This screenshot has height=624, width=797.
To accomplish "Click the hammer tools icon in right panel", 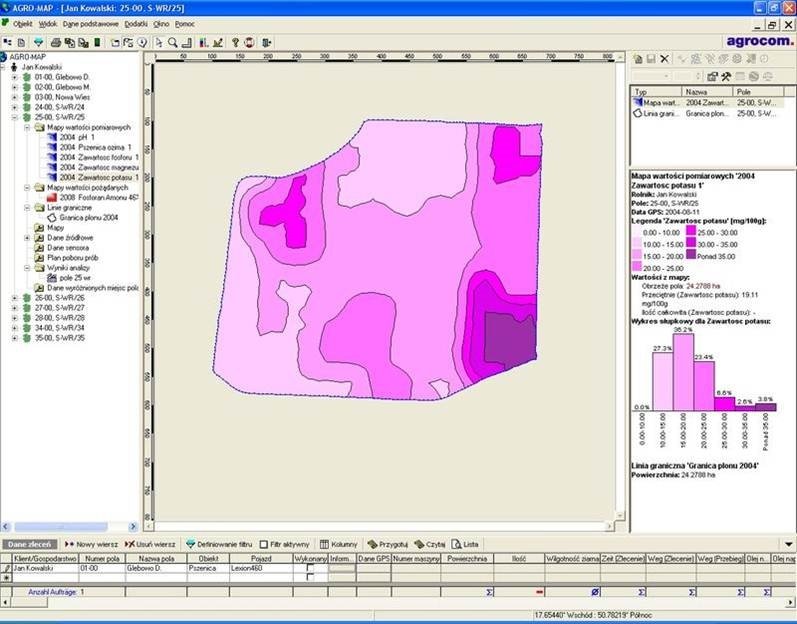I will point(727,76).
